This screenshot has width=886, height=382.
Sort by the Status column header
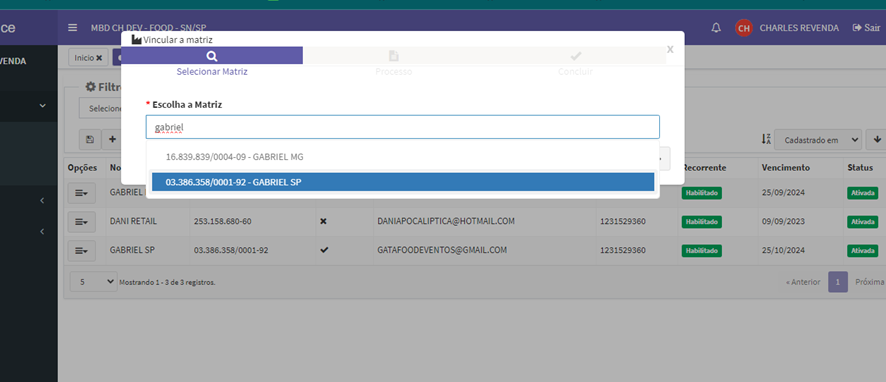(x=860, y=168)
